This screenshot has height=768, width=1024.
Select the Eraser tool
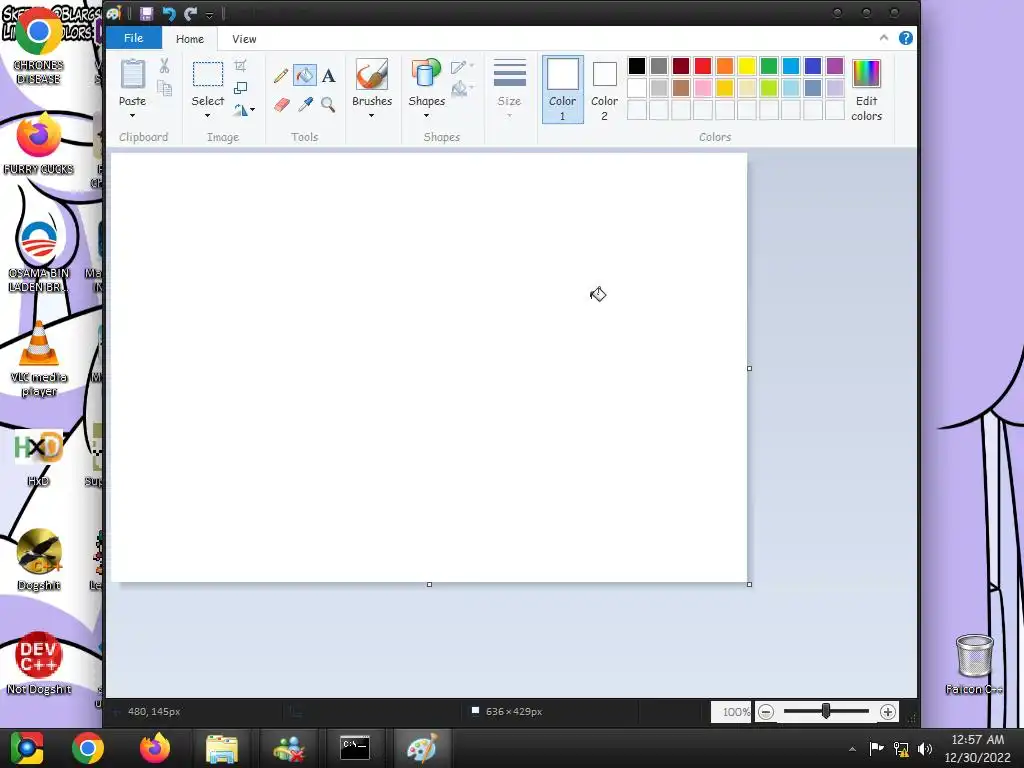[281, 104]
